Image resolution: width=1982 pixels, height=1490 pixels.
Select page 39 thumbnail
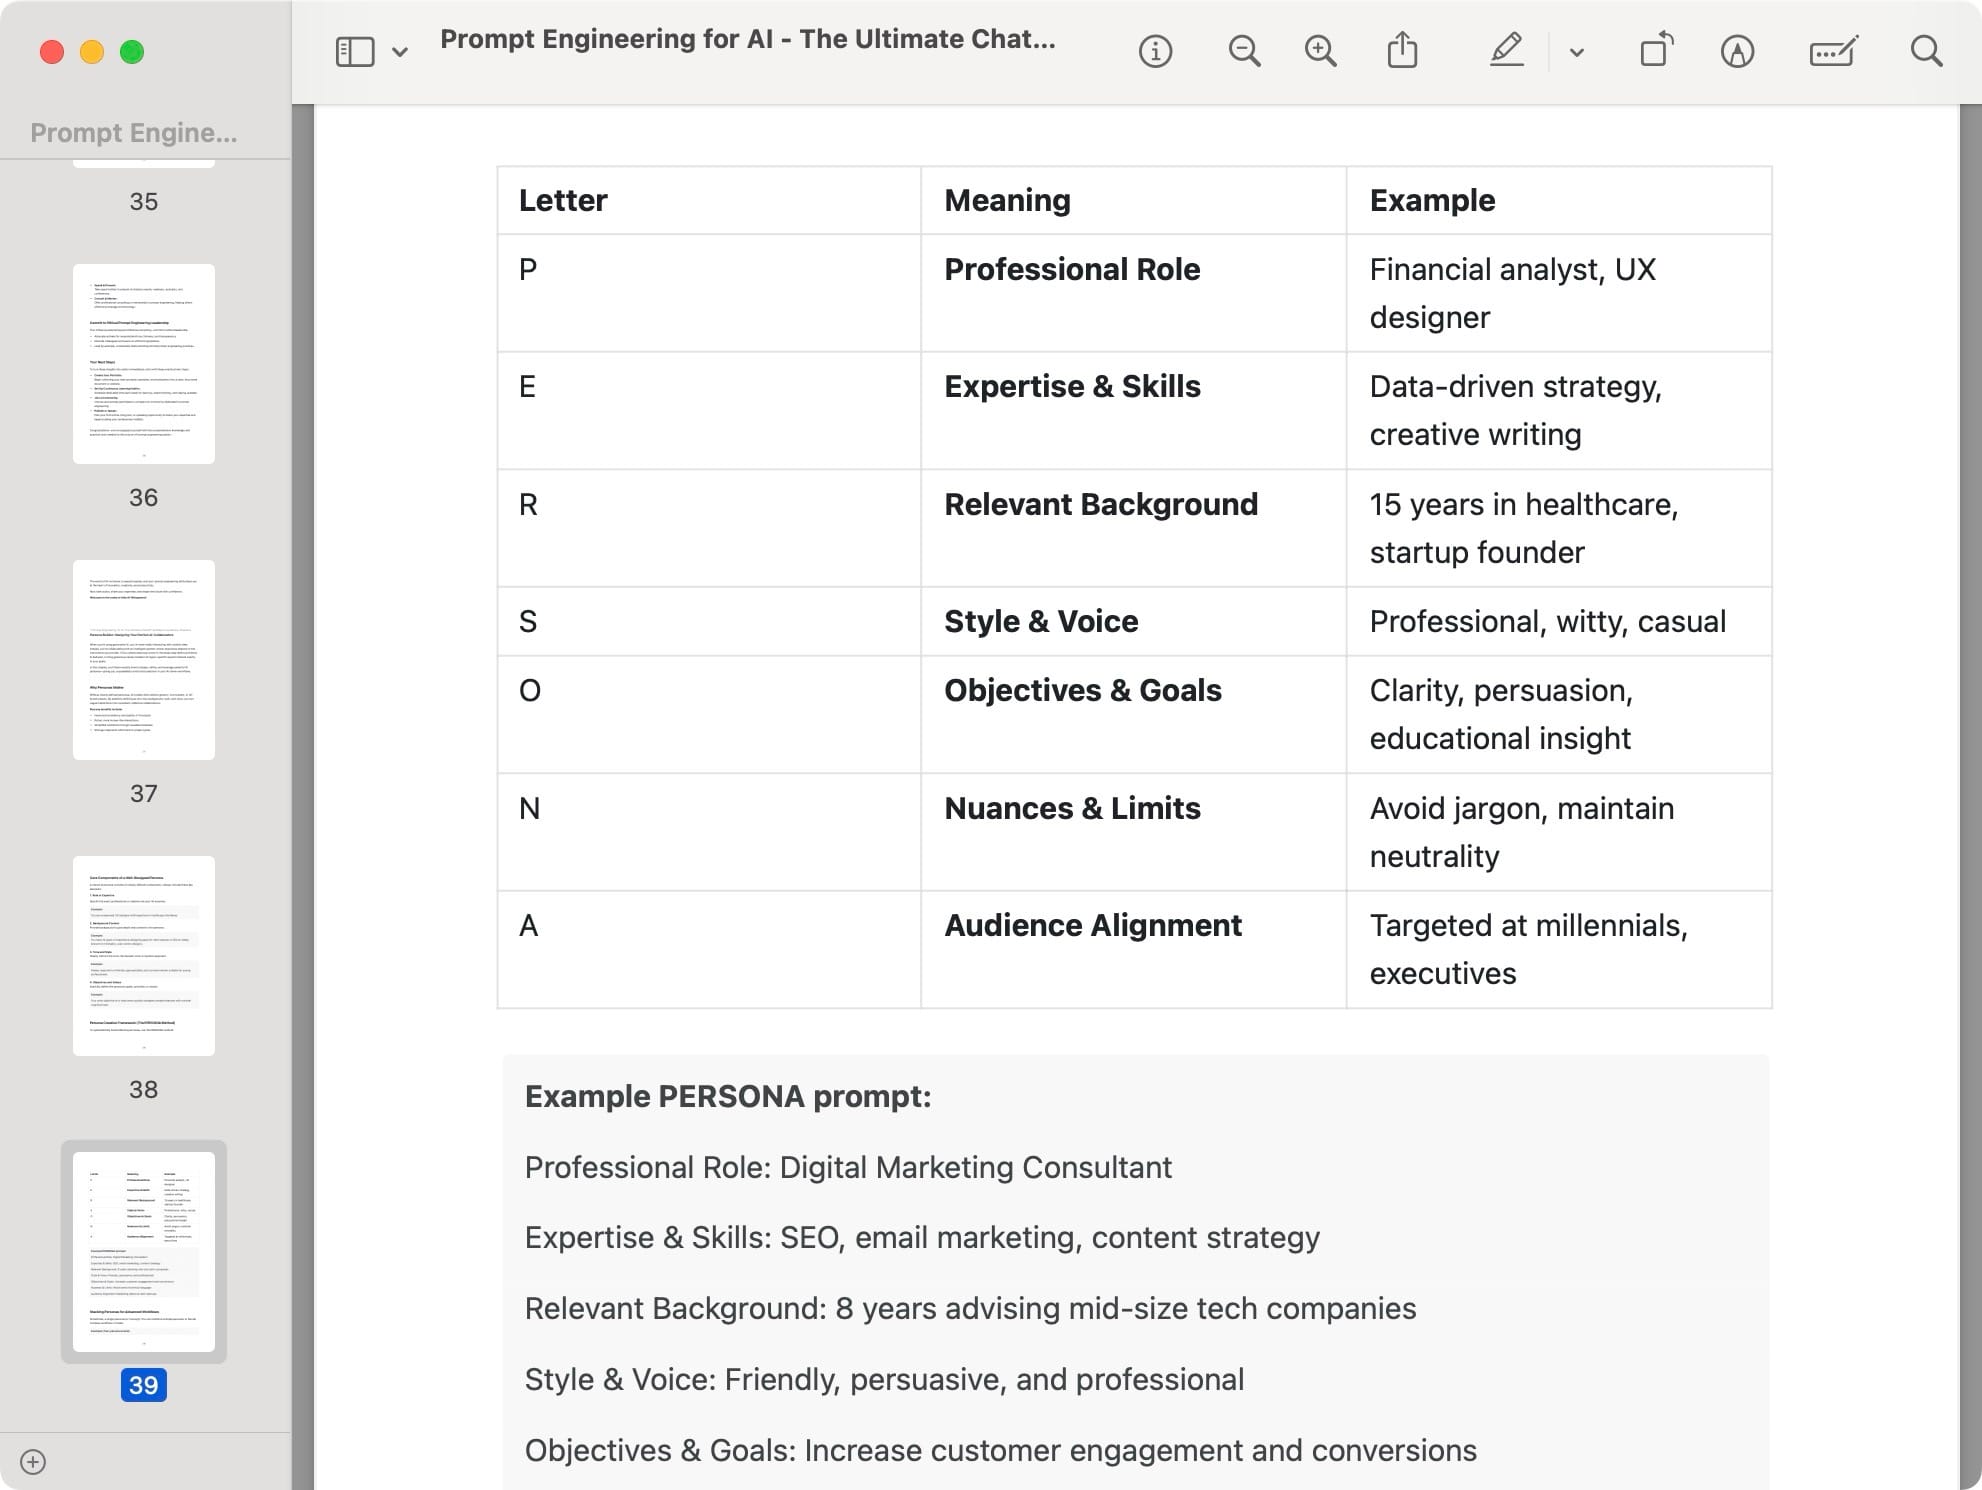pos(144,1251)
